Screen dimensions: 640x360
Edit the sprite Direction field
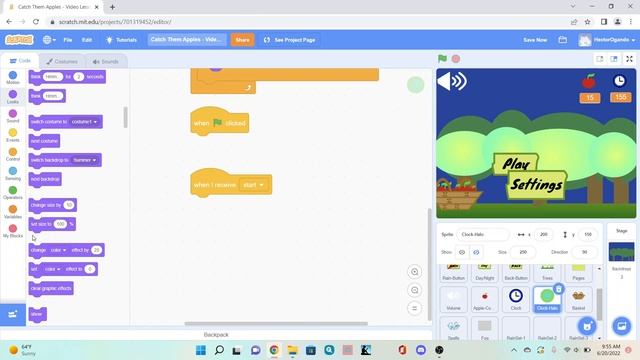(x=584, y=252)
